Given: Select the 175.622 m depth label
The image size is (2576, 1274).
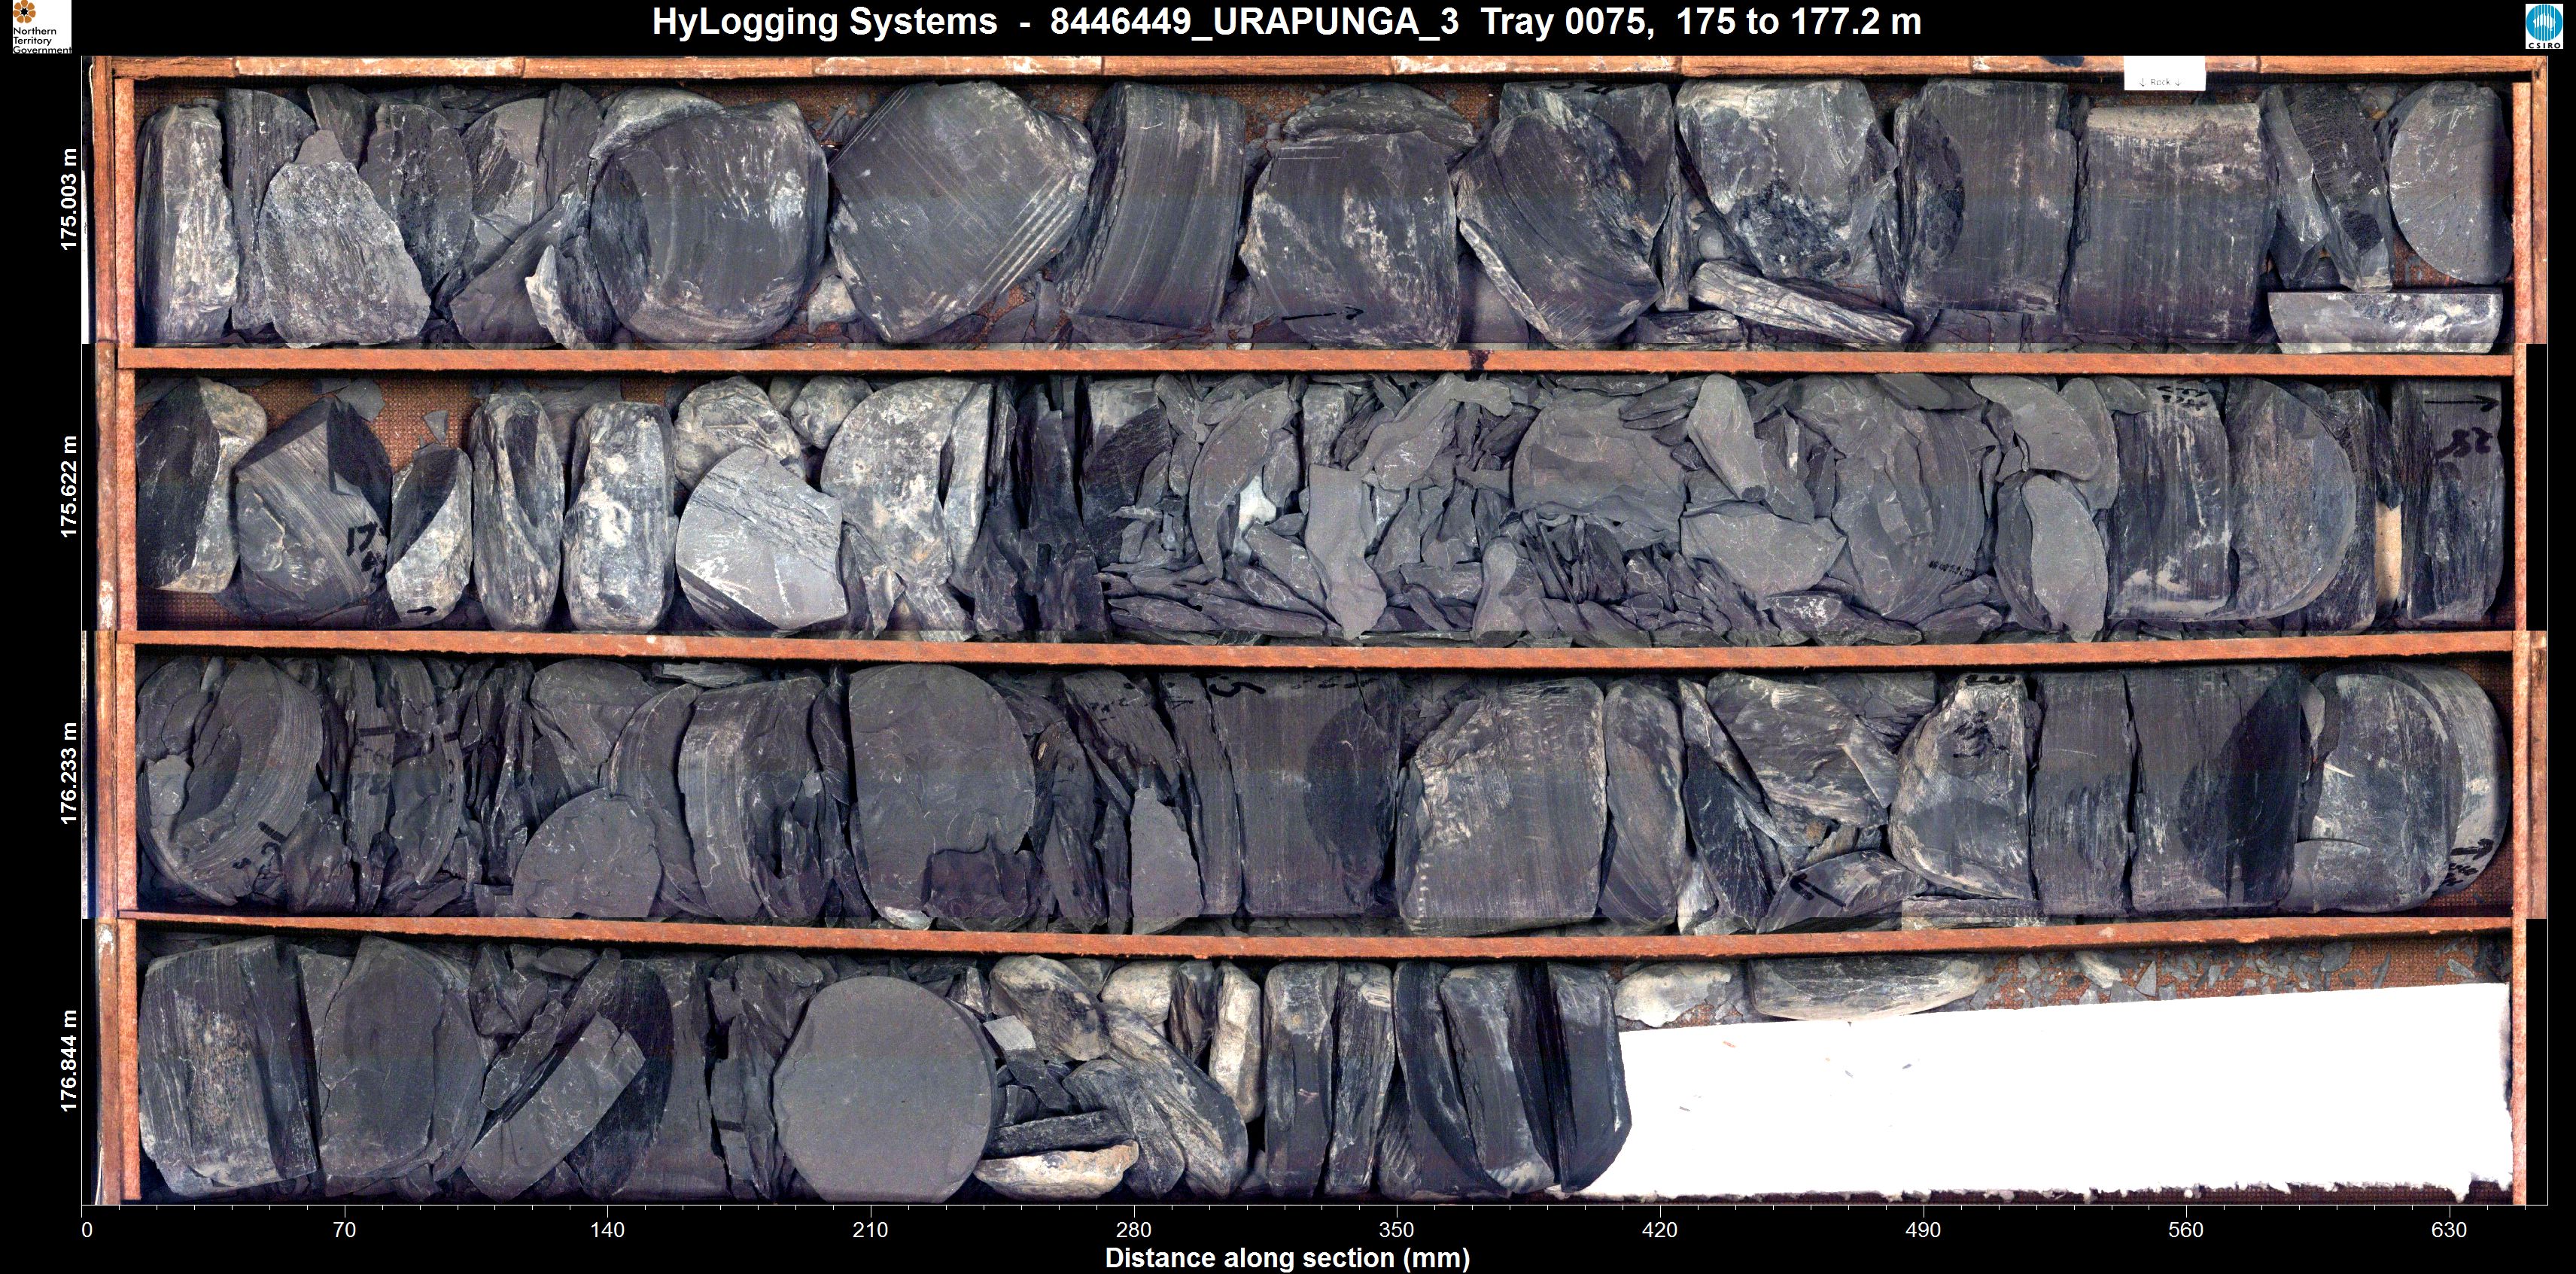Looking at the screenshot, I should 69,487.
